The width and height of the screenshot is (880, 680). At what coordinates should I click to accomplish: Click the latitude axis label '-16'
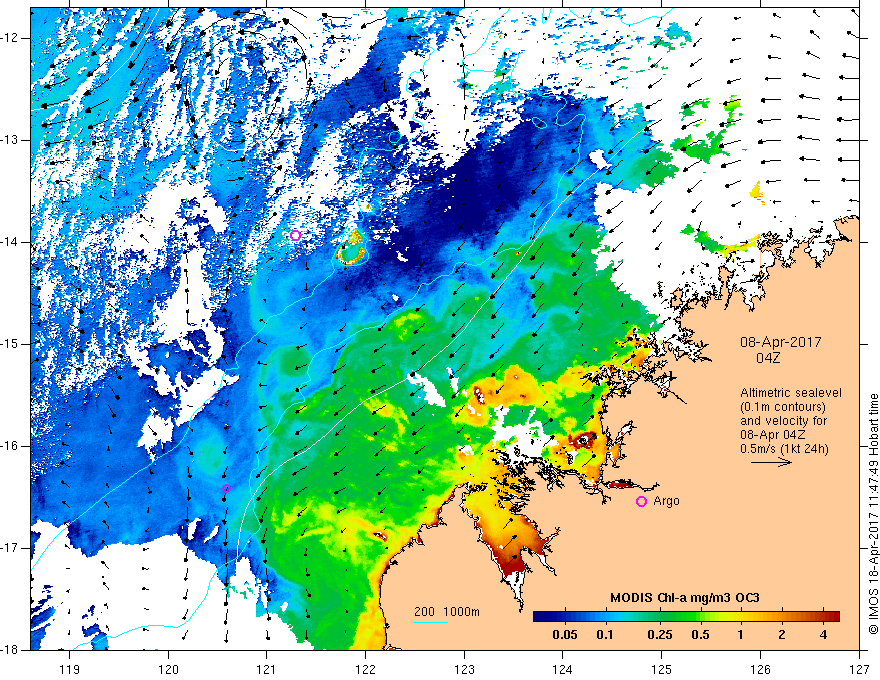[x=11, y=447]
